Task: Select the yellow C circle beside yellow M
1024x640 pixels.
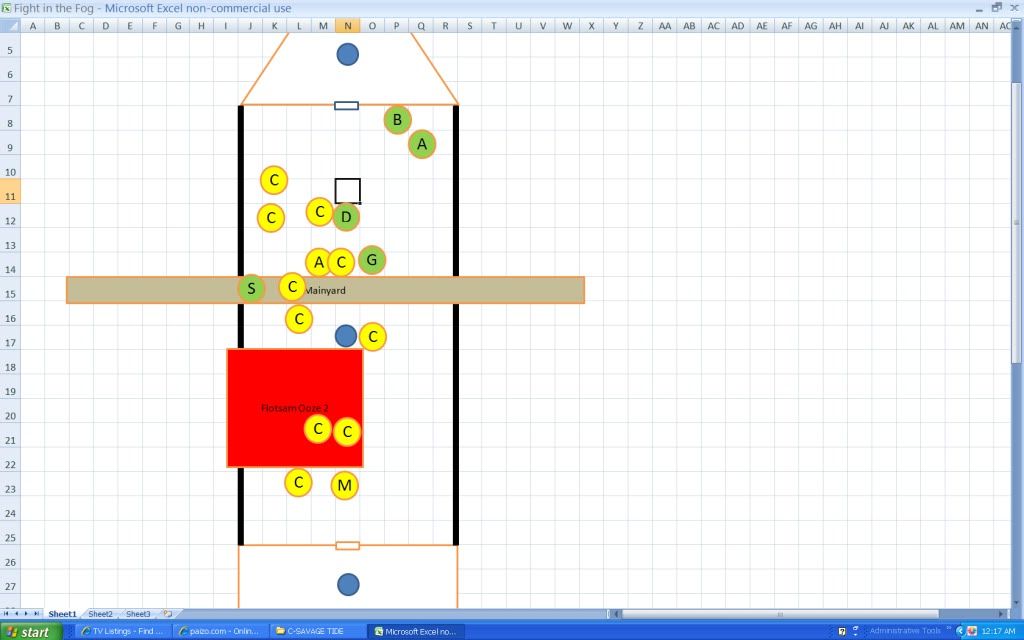Action: coord(298,483)
